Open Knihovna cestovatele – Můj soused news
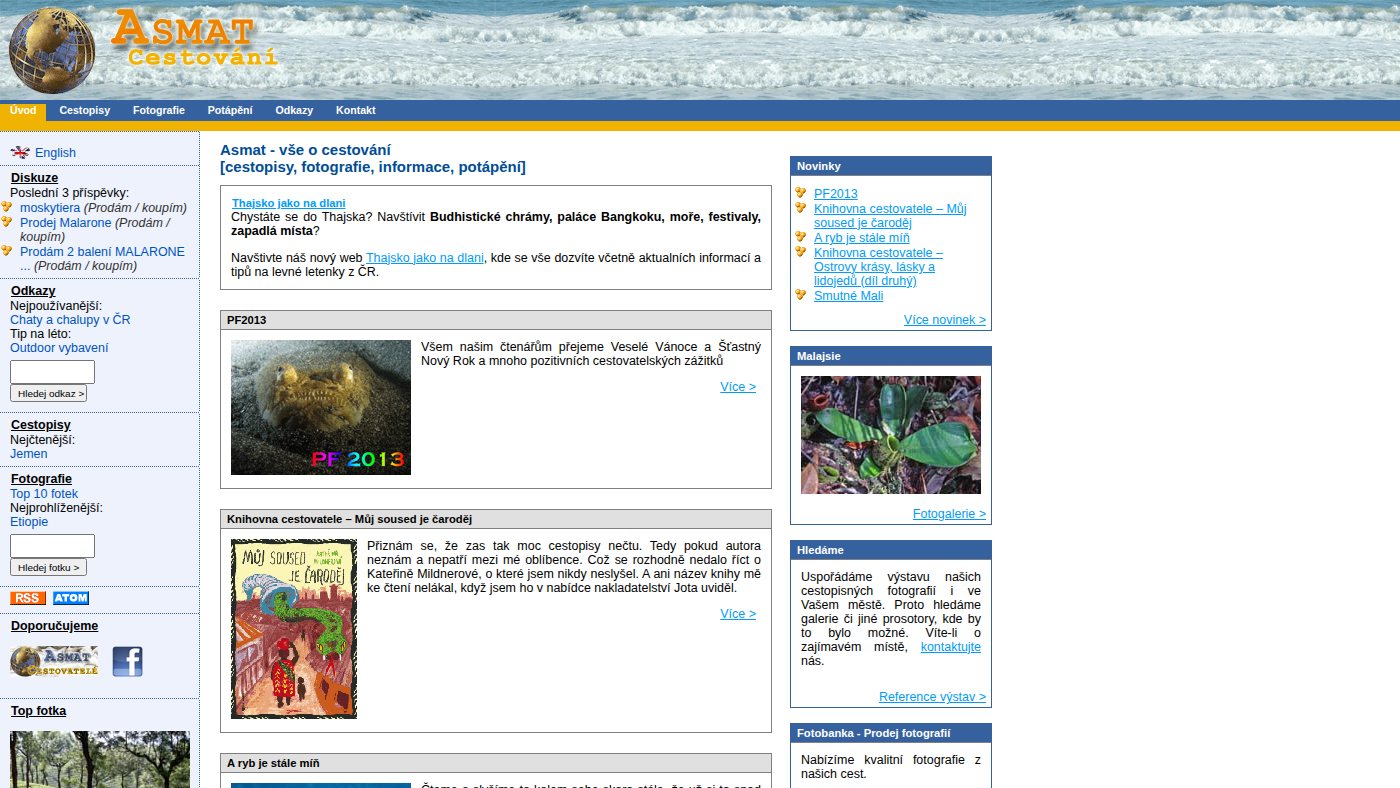 coord(890,216)
